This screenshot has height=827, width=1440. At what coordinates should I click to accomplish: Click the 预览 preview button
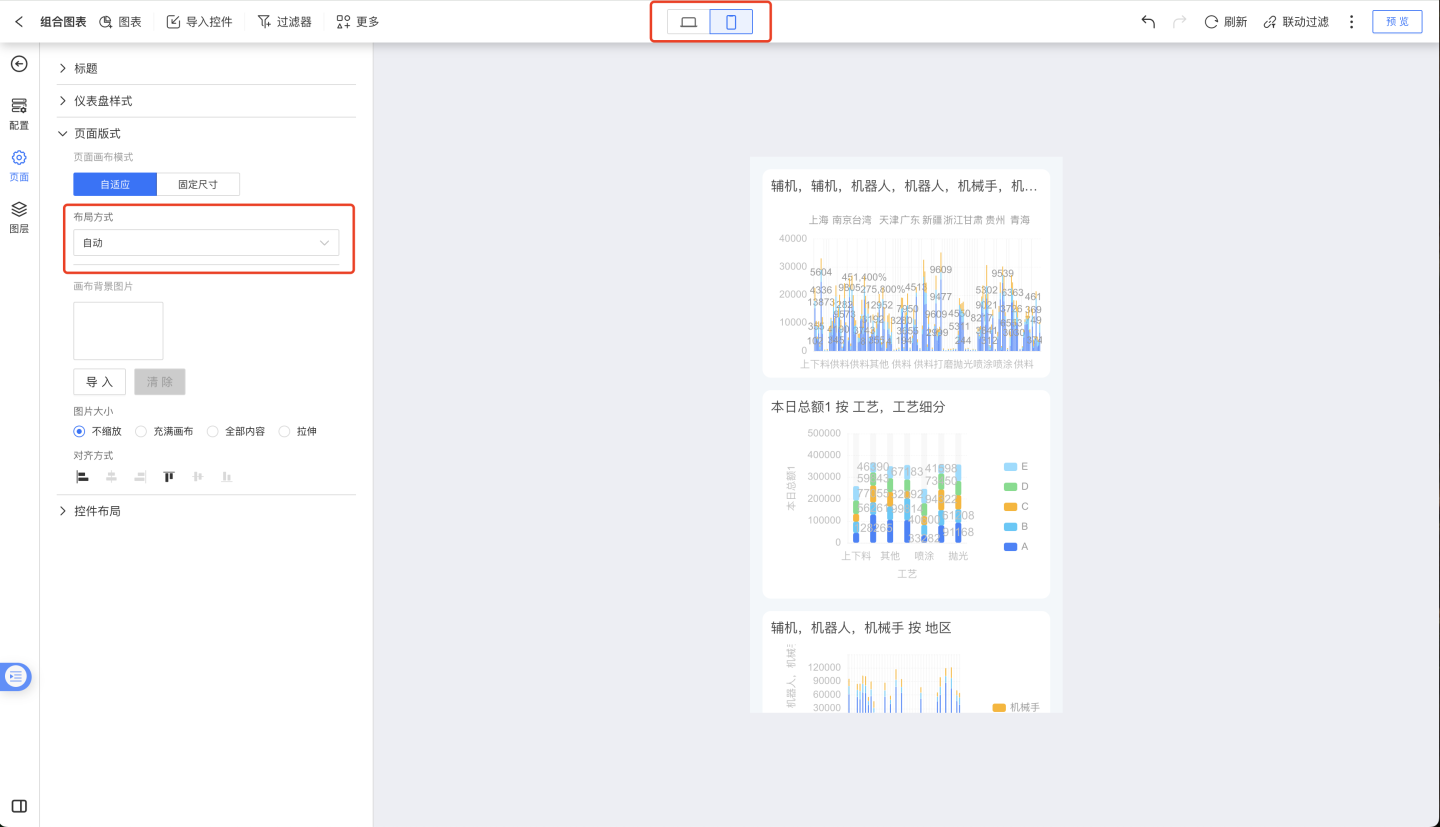coord(1397,22)
